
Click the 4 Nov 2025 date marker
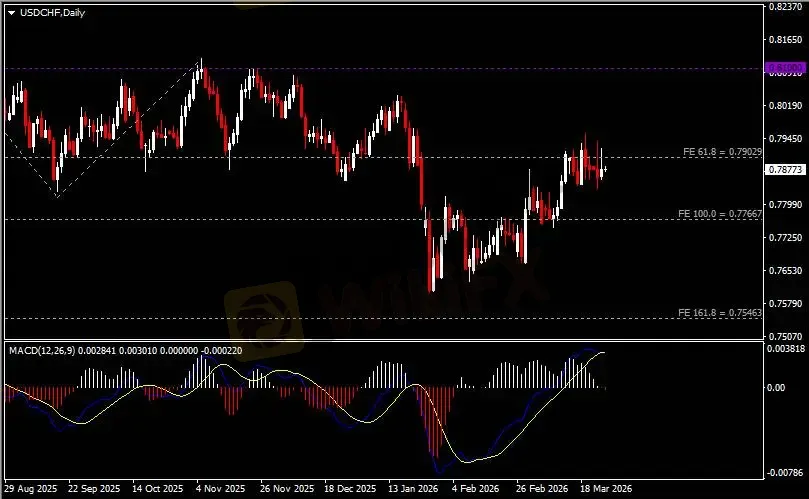[221, 491]
